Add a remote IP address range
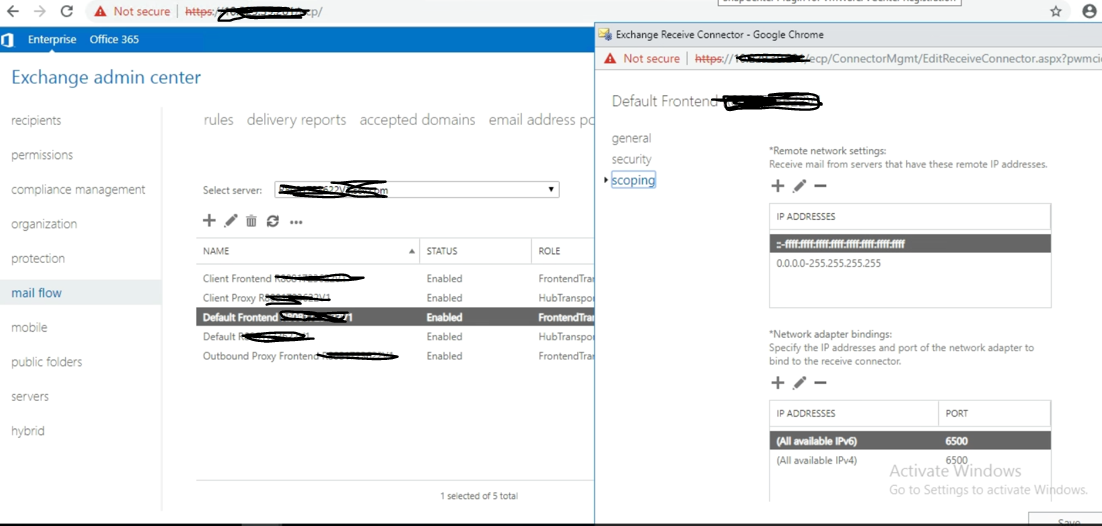Screen dimensions: 1102x526 coord(777,186)
